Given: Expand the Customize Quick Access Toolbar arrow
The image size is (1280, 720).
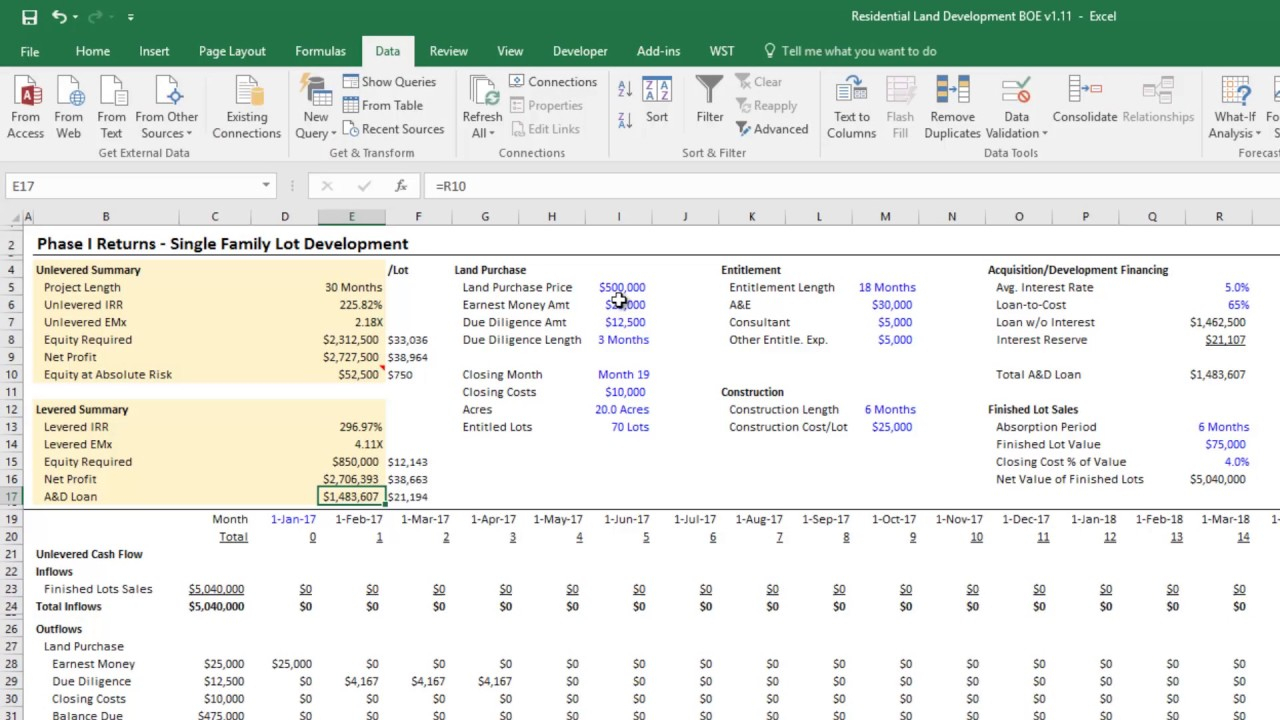Looking at the screenshot, I should coord(130,17).
